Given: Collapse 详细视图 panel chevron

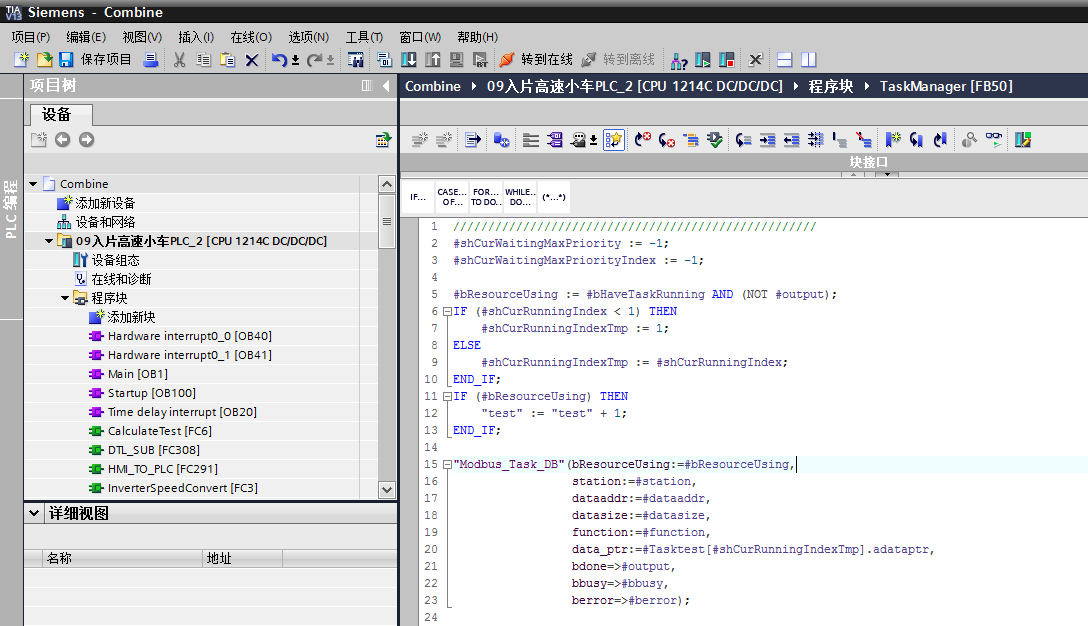Looking at the screenshot, I should (33, 513).
